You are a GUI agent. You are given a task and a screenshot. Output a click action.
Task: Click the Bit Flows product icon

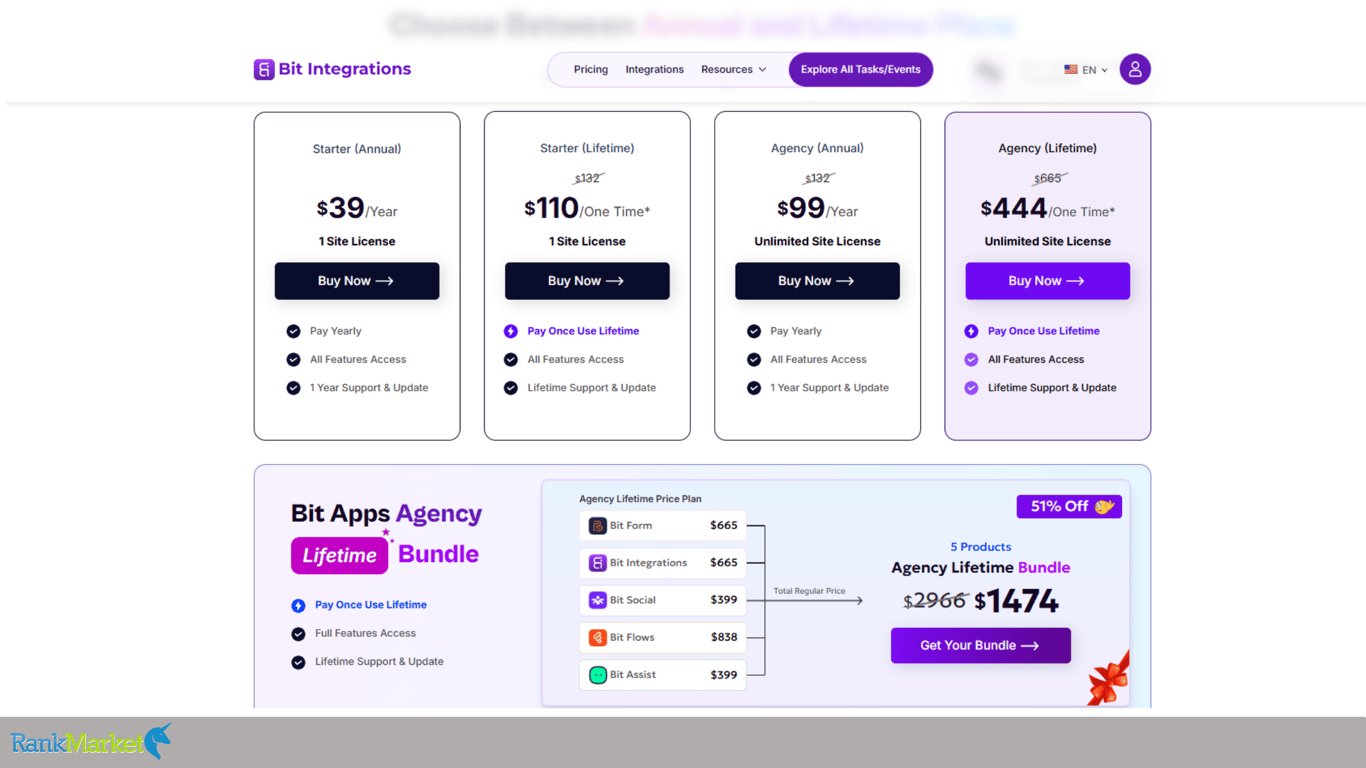(598, 637)
